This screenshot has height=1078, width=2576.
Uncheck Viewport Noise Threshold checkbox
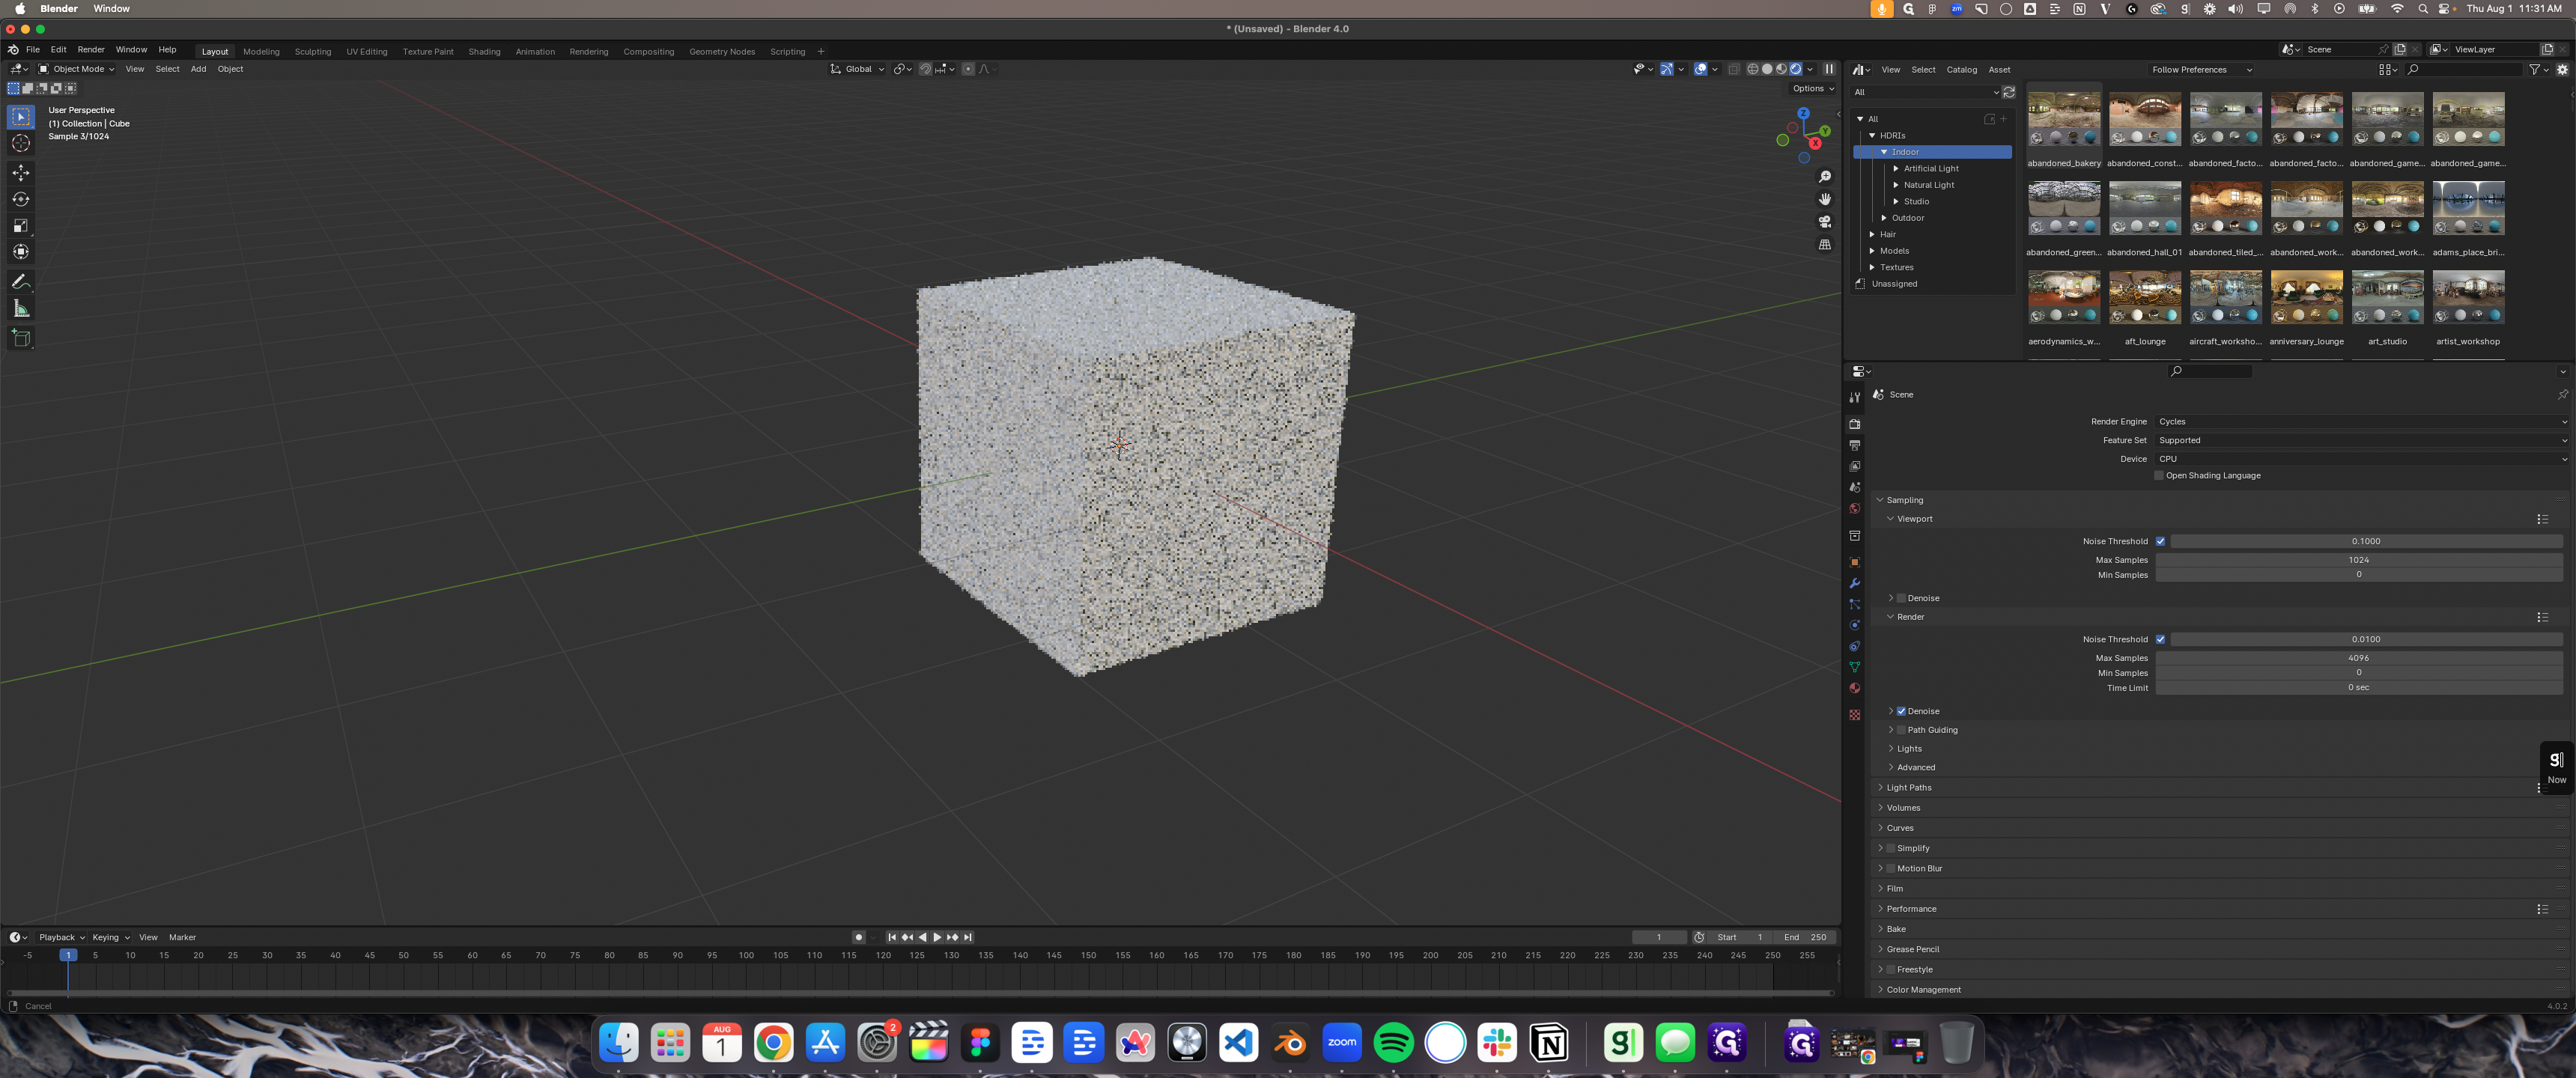pos(2160,541)
